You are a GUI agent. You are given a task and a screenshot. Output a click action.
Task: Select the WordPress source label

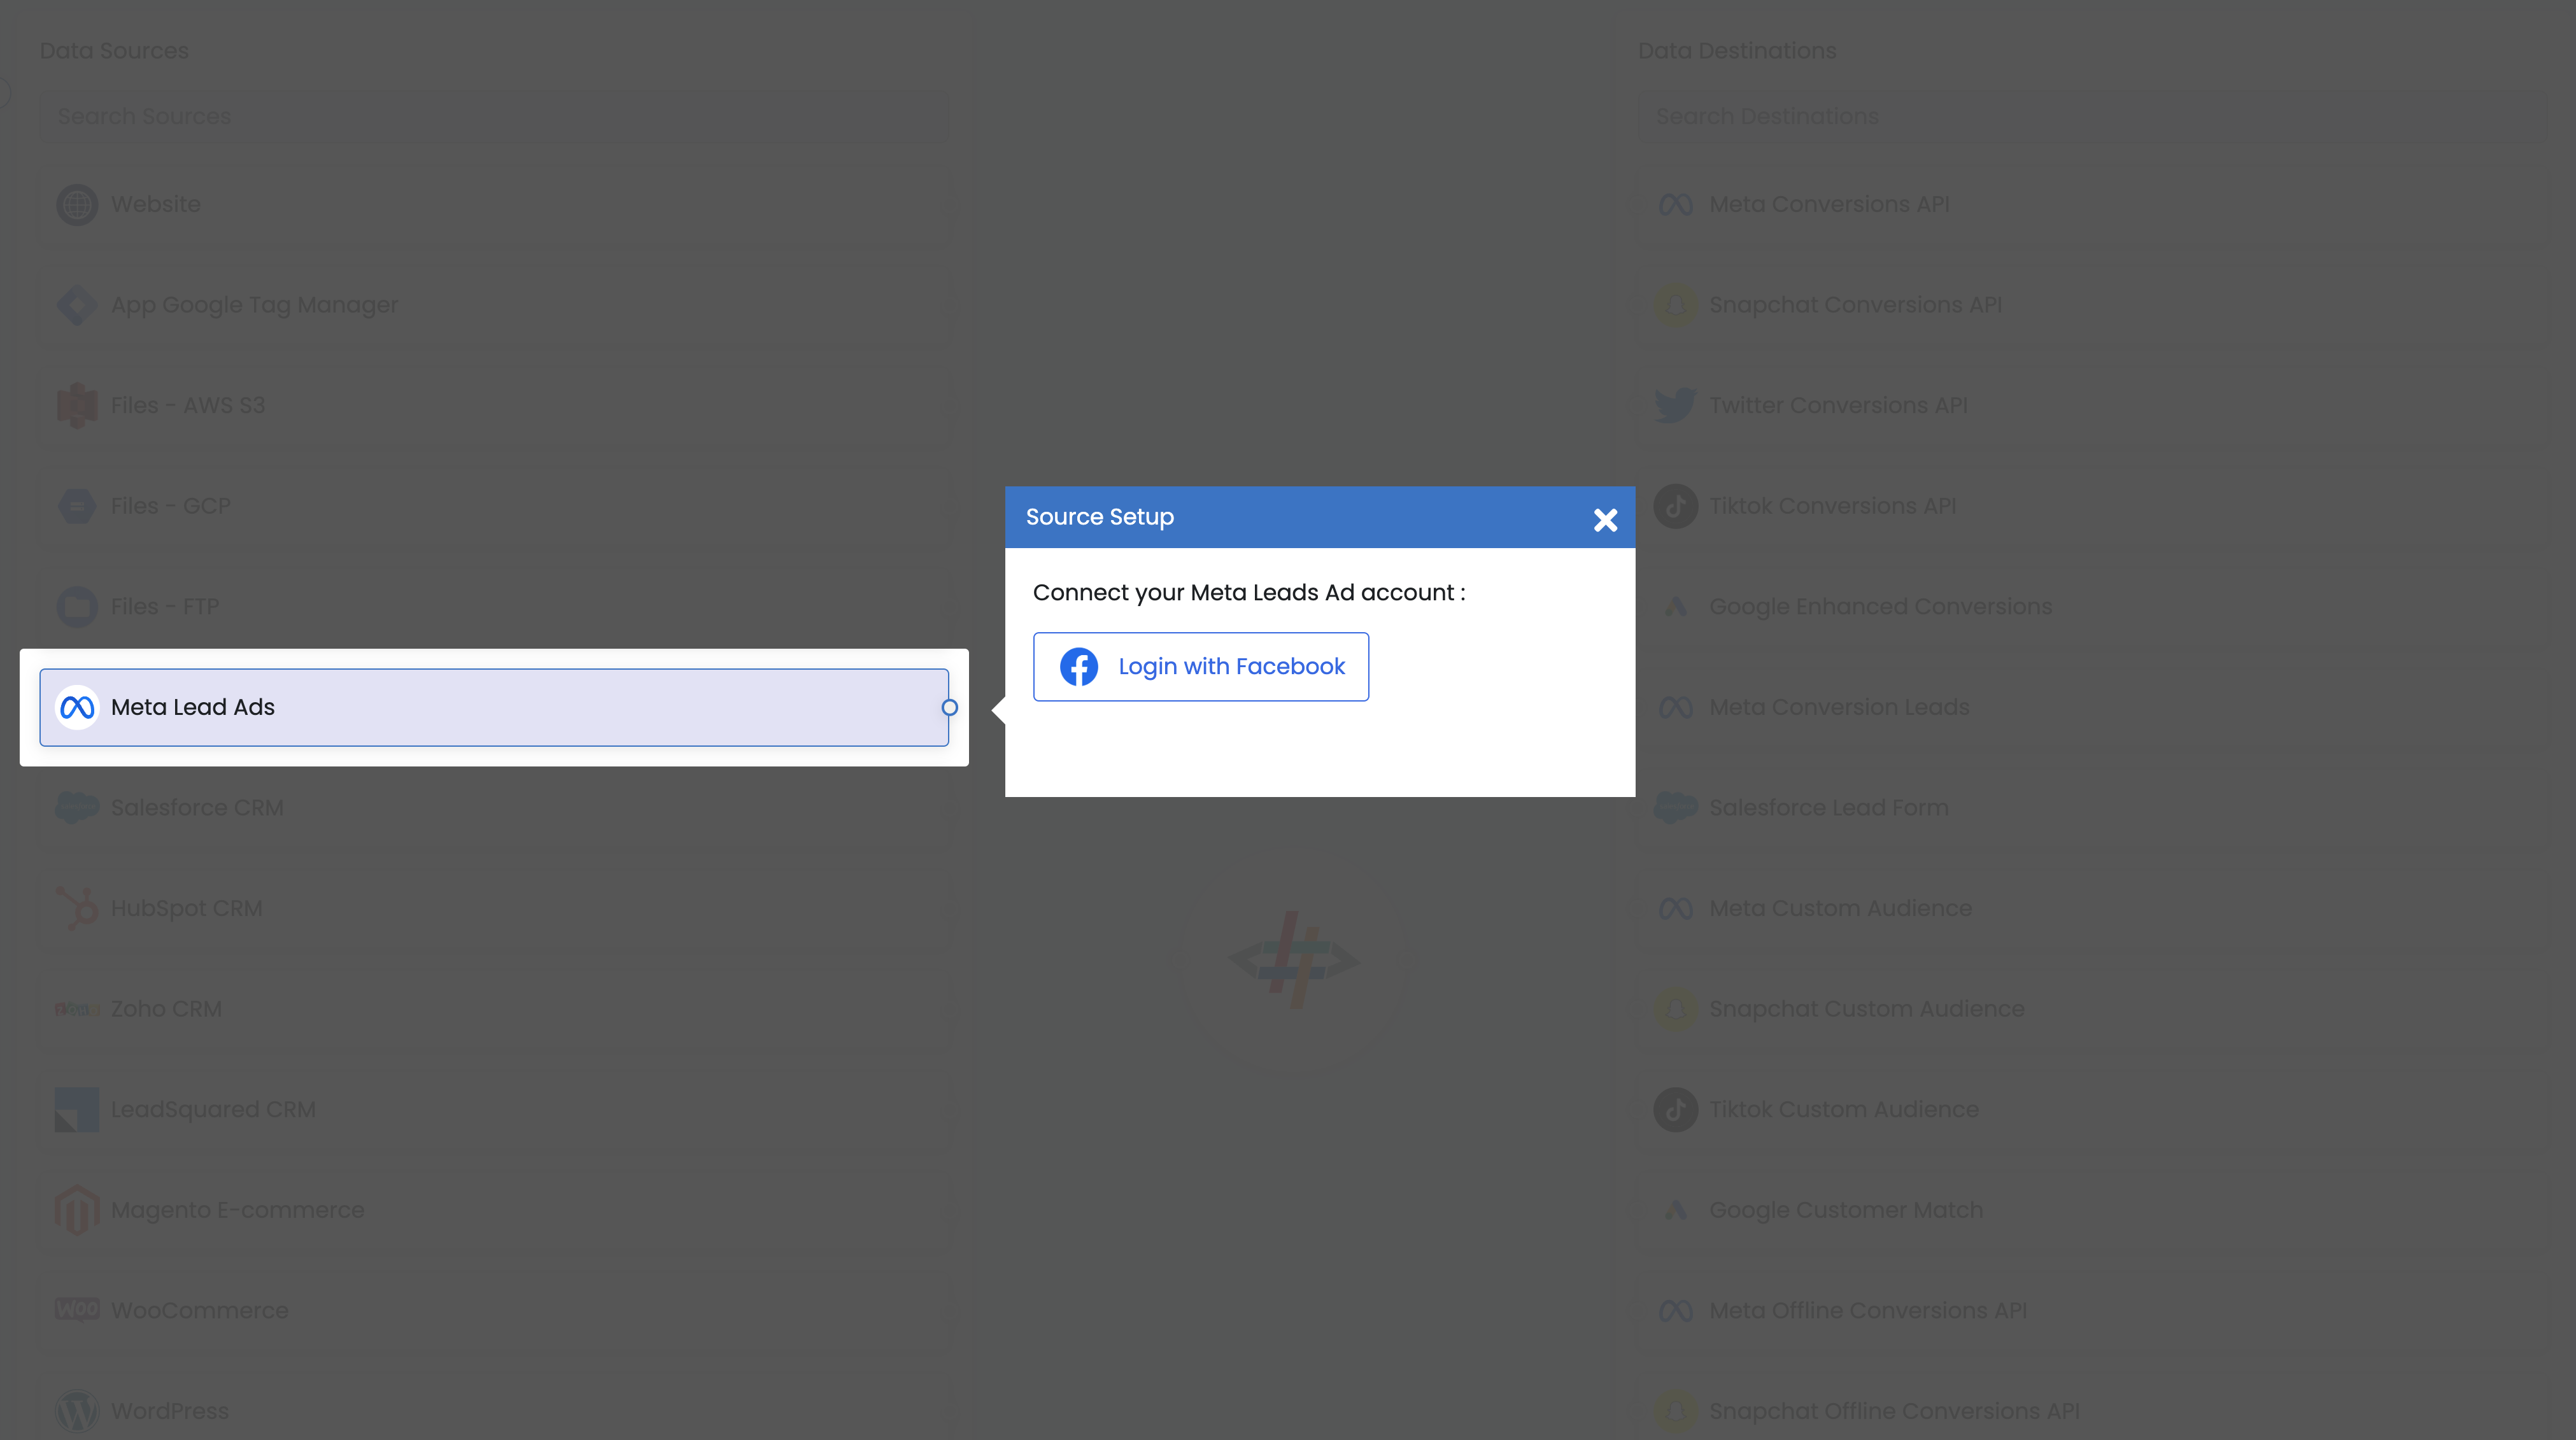(170, 1411)
